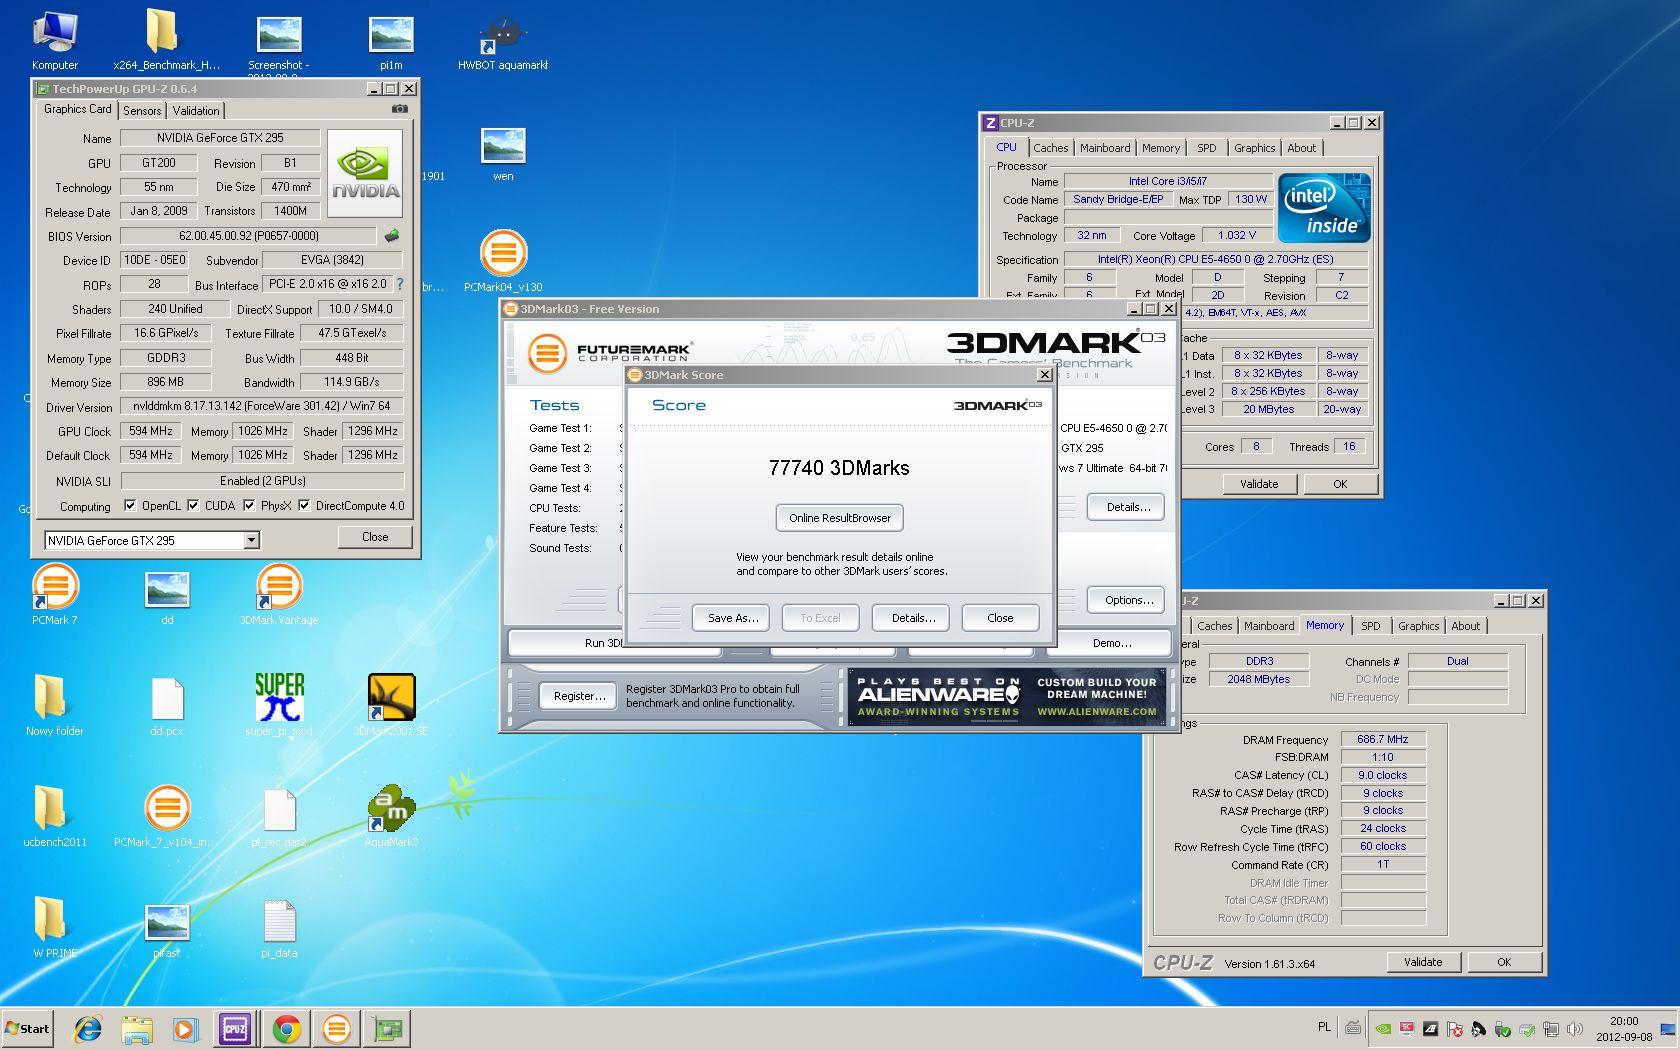Click the GPU-Z BIOS save chip icon
This screenshot has height=1050, width=1680.
[x=392, y=236]
